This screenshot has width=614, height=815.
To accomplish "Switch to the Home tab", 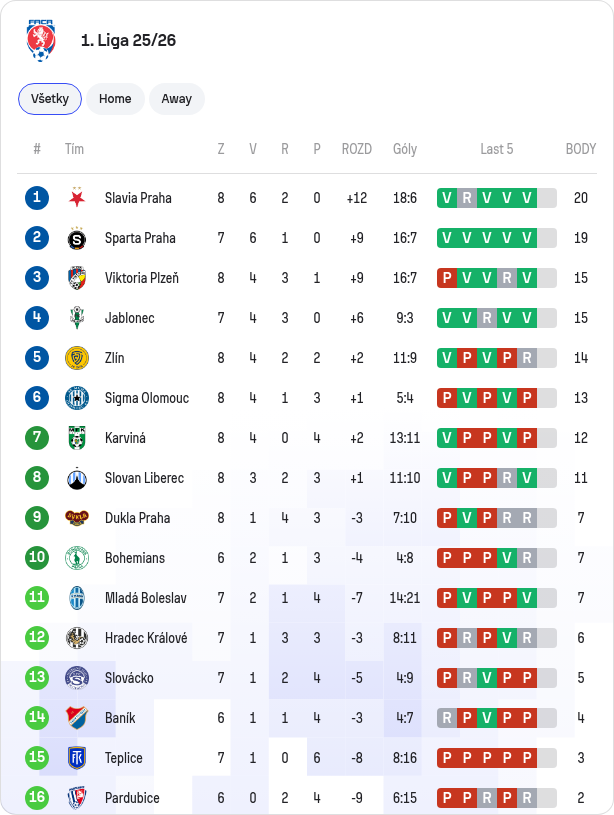I will tap(115, 99).
